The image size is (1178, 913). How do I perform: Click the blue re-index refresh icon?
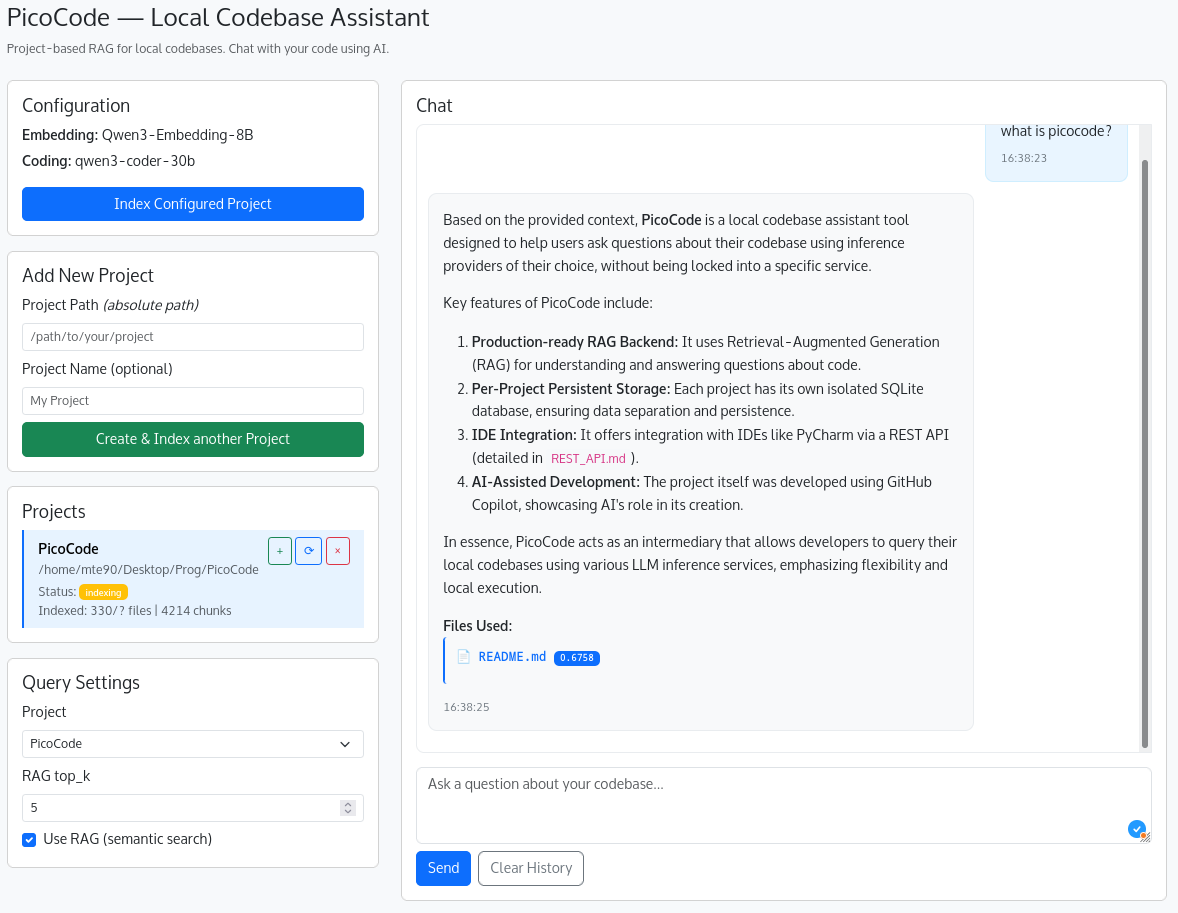tap(309, 551)
